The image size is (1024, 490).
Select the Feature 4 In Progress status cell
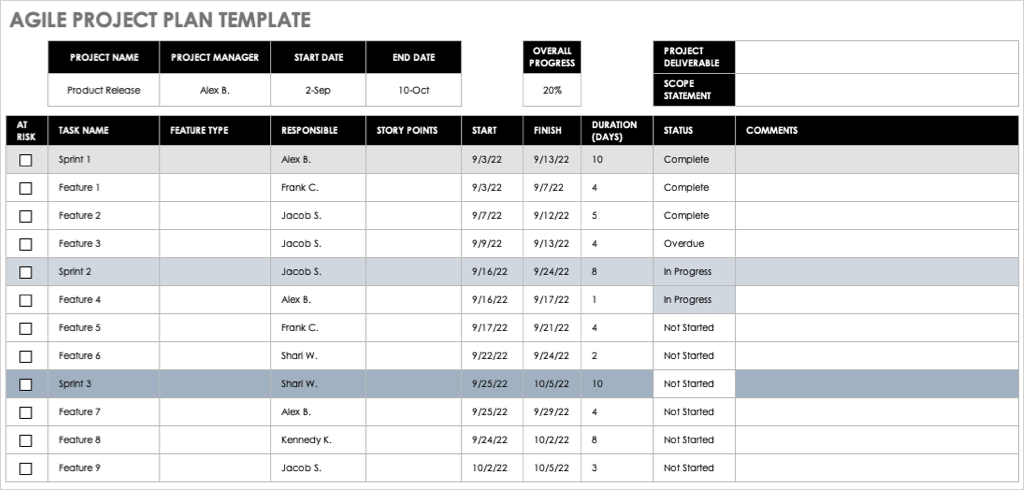pos(693,300)
